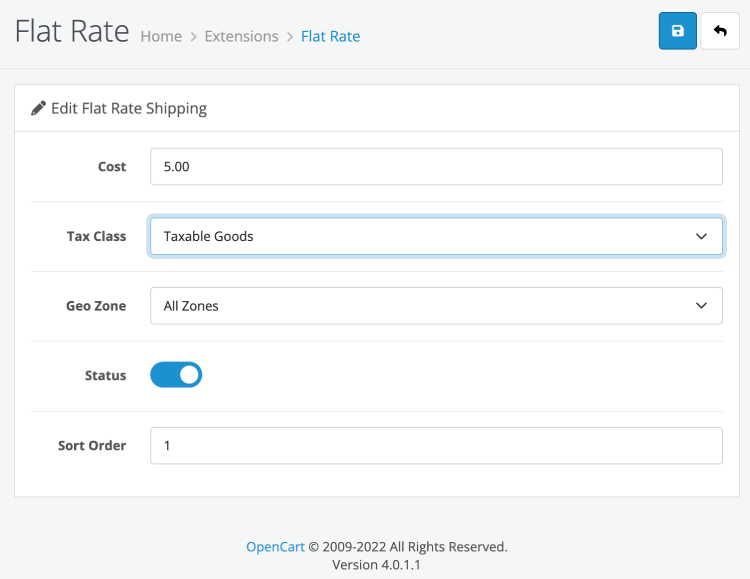Click the Status label
This screenshot has width=750, height=579.
[106, 375]
